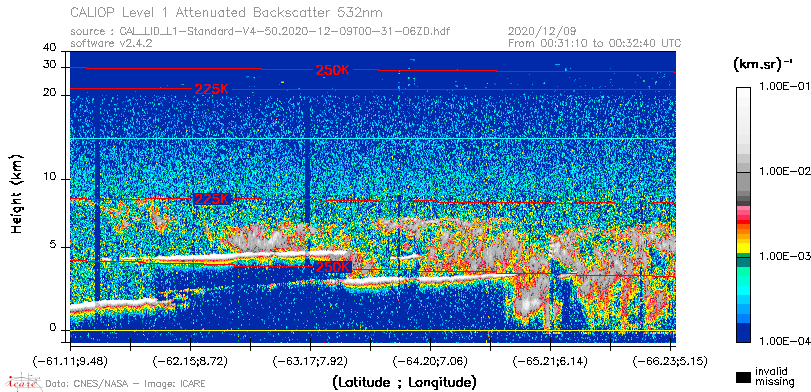The image size is (811, 392).
Task: Click the '225K' contour label near 8 km
Action: [x=212, y=199]
